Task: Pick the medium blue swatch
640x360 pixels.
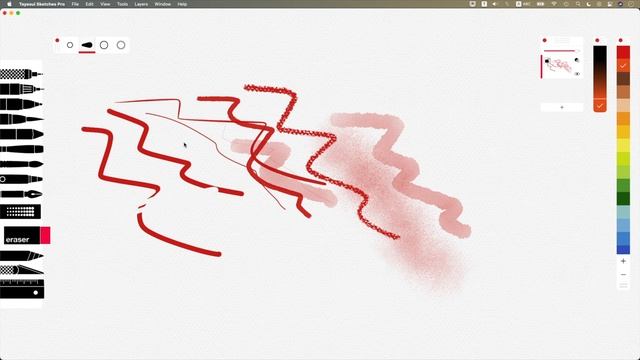Action: tap(623, 238)
